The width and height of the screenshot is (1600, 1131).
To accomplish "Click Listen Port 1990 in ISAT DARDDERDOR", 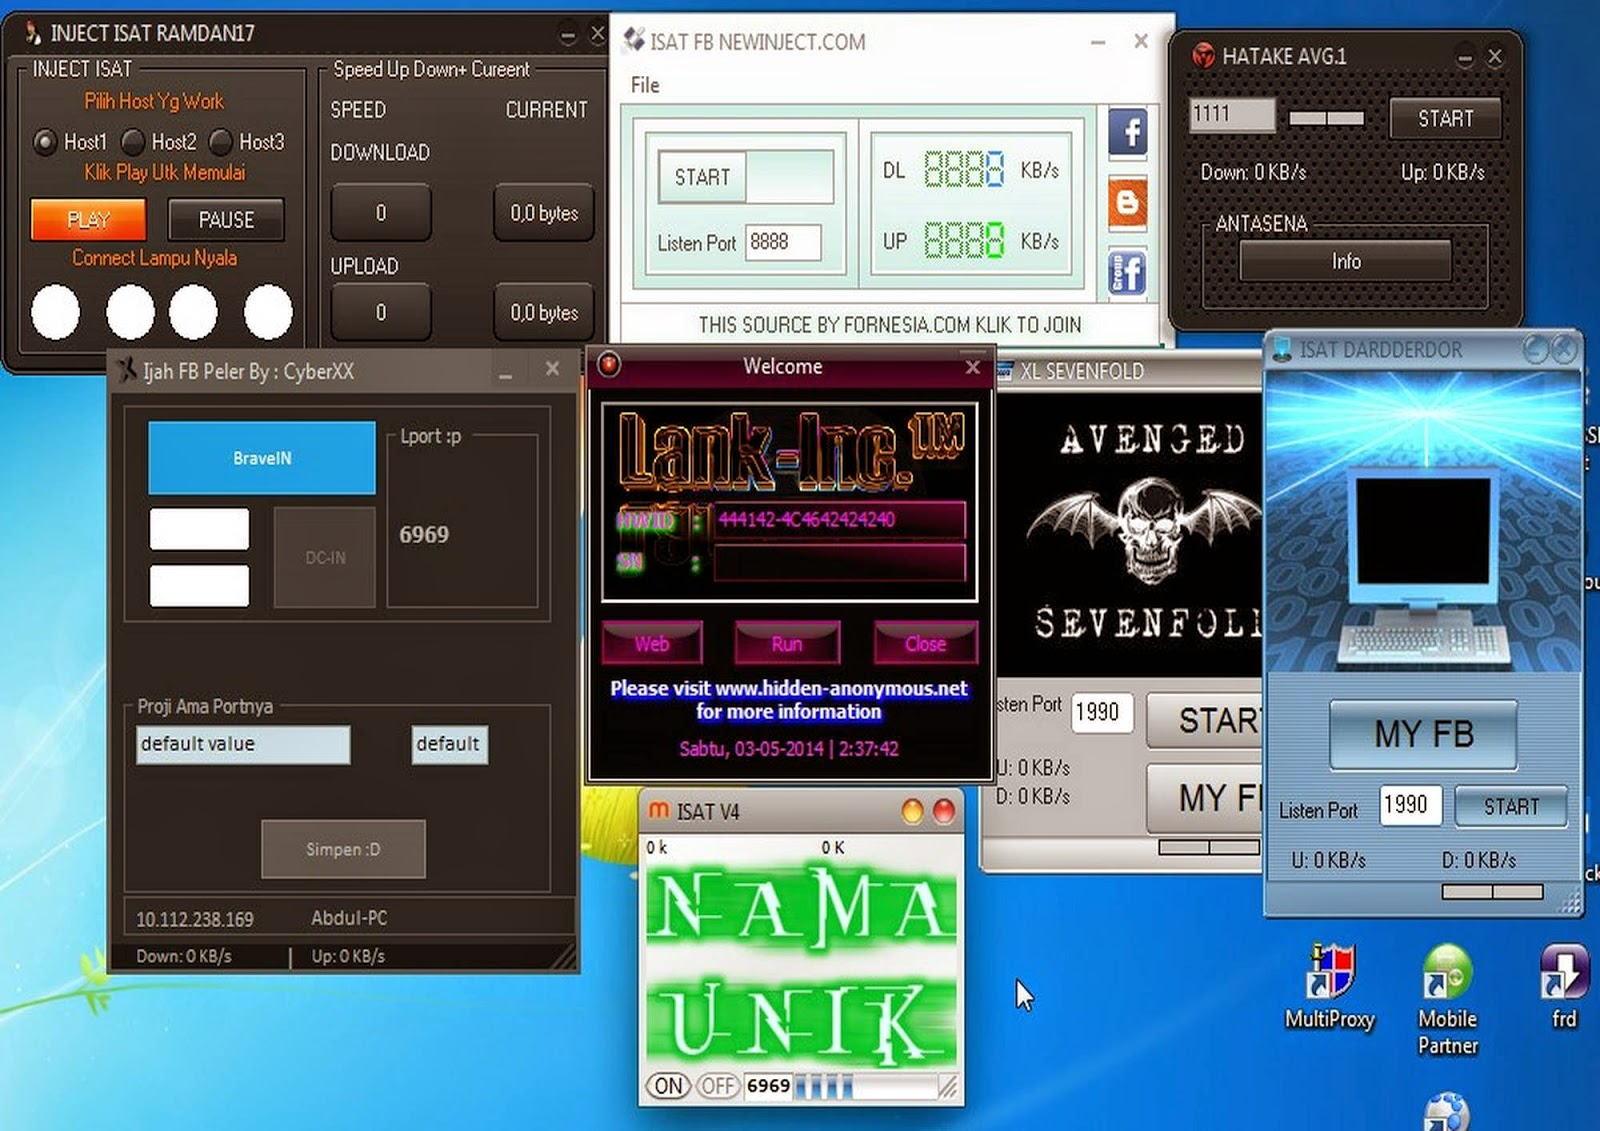I will coord(1411,805).
